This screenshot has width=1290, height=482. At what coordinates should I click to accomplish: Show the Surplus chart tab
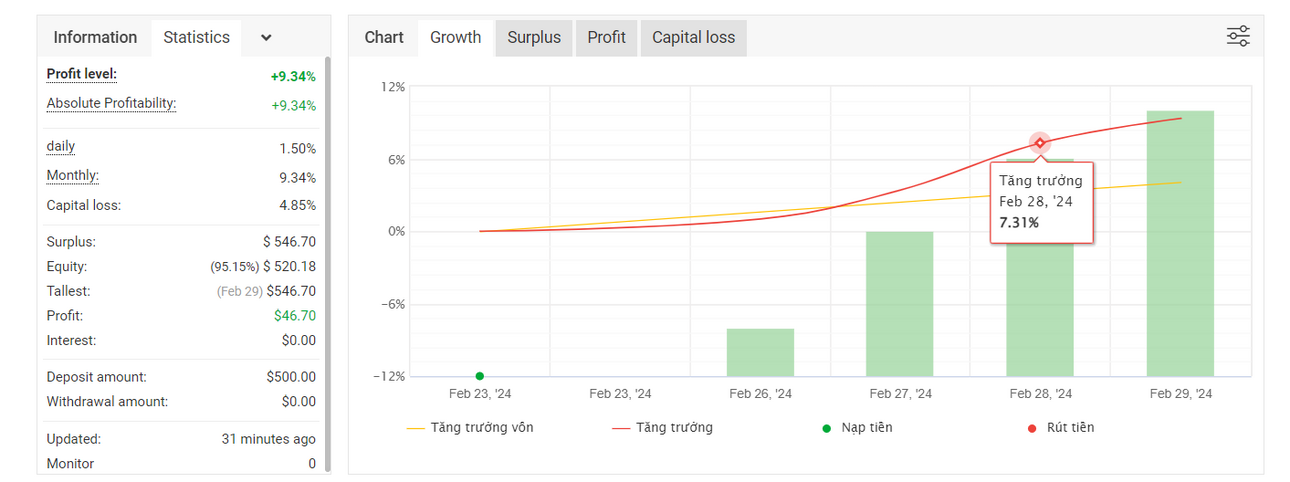(x=534, y=37)
